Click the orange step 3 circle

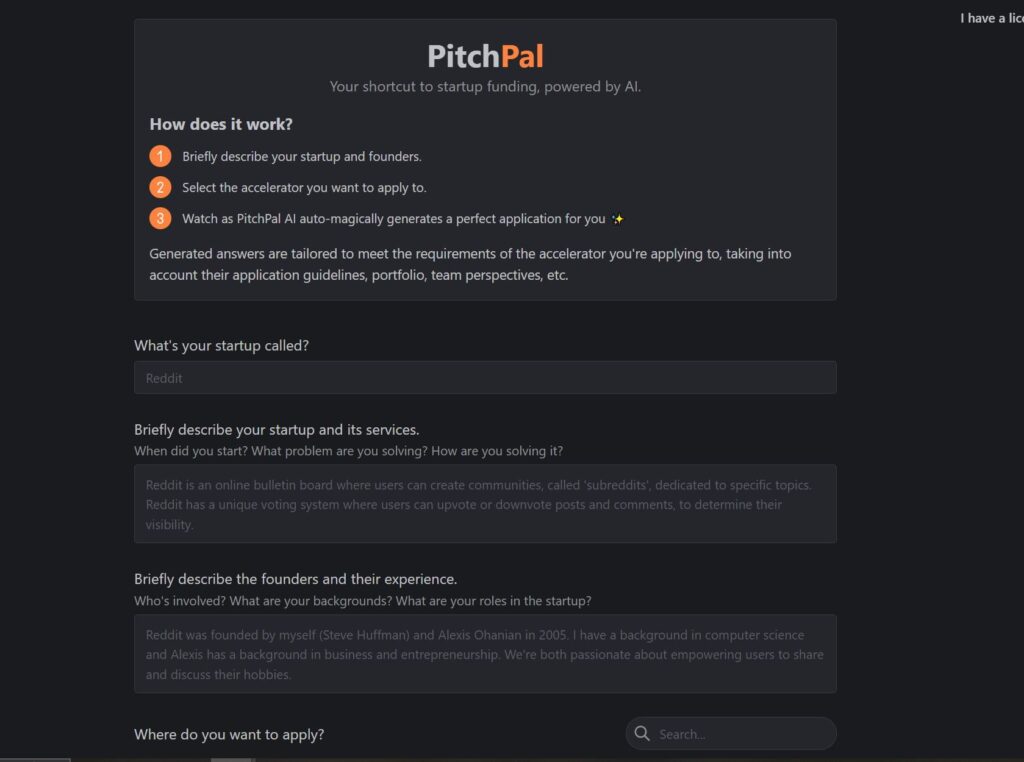(160, 218)
